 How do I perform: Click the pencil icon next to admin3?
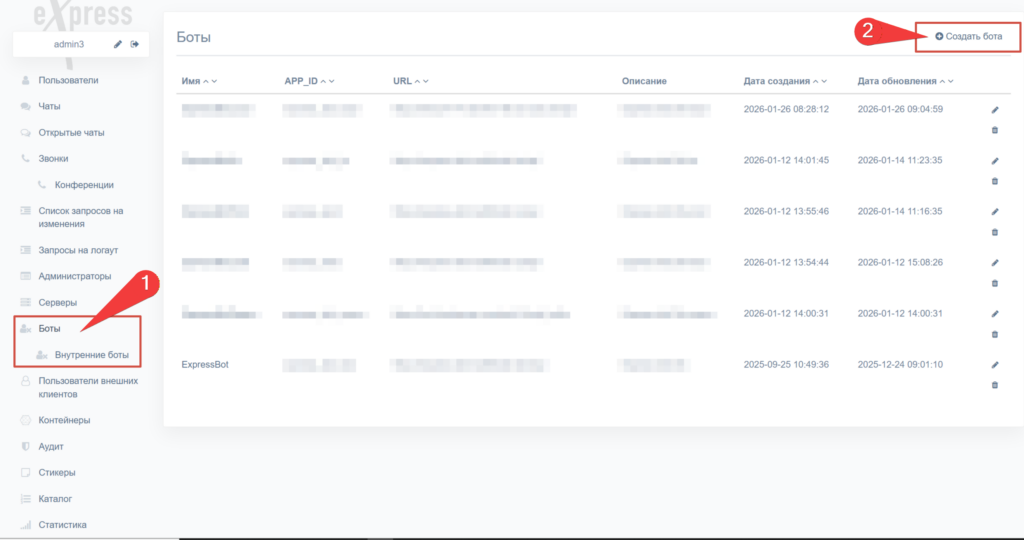(x=118, y=44)
